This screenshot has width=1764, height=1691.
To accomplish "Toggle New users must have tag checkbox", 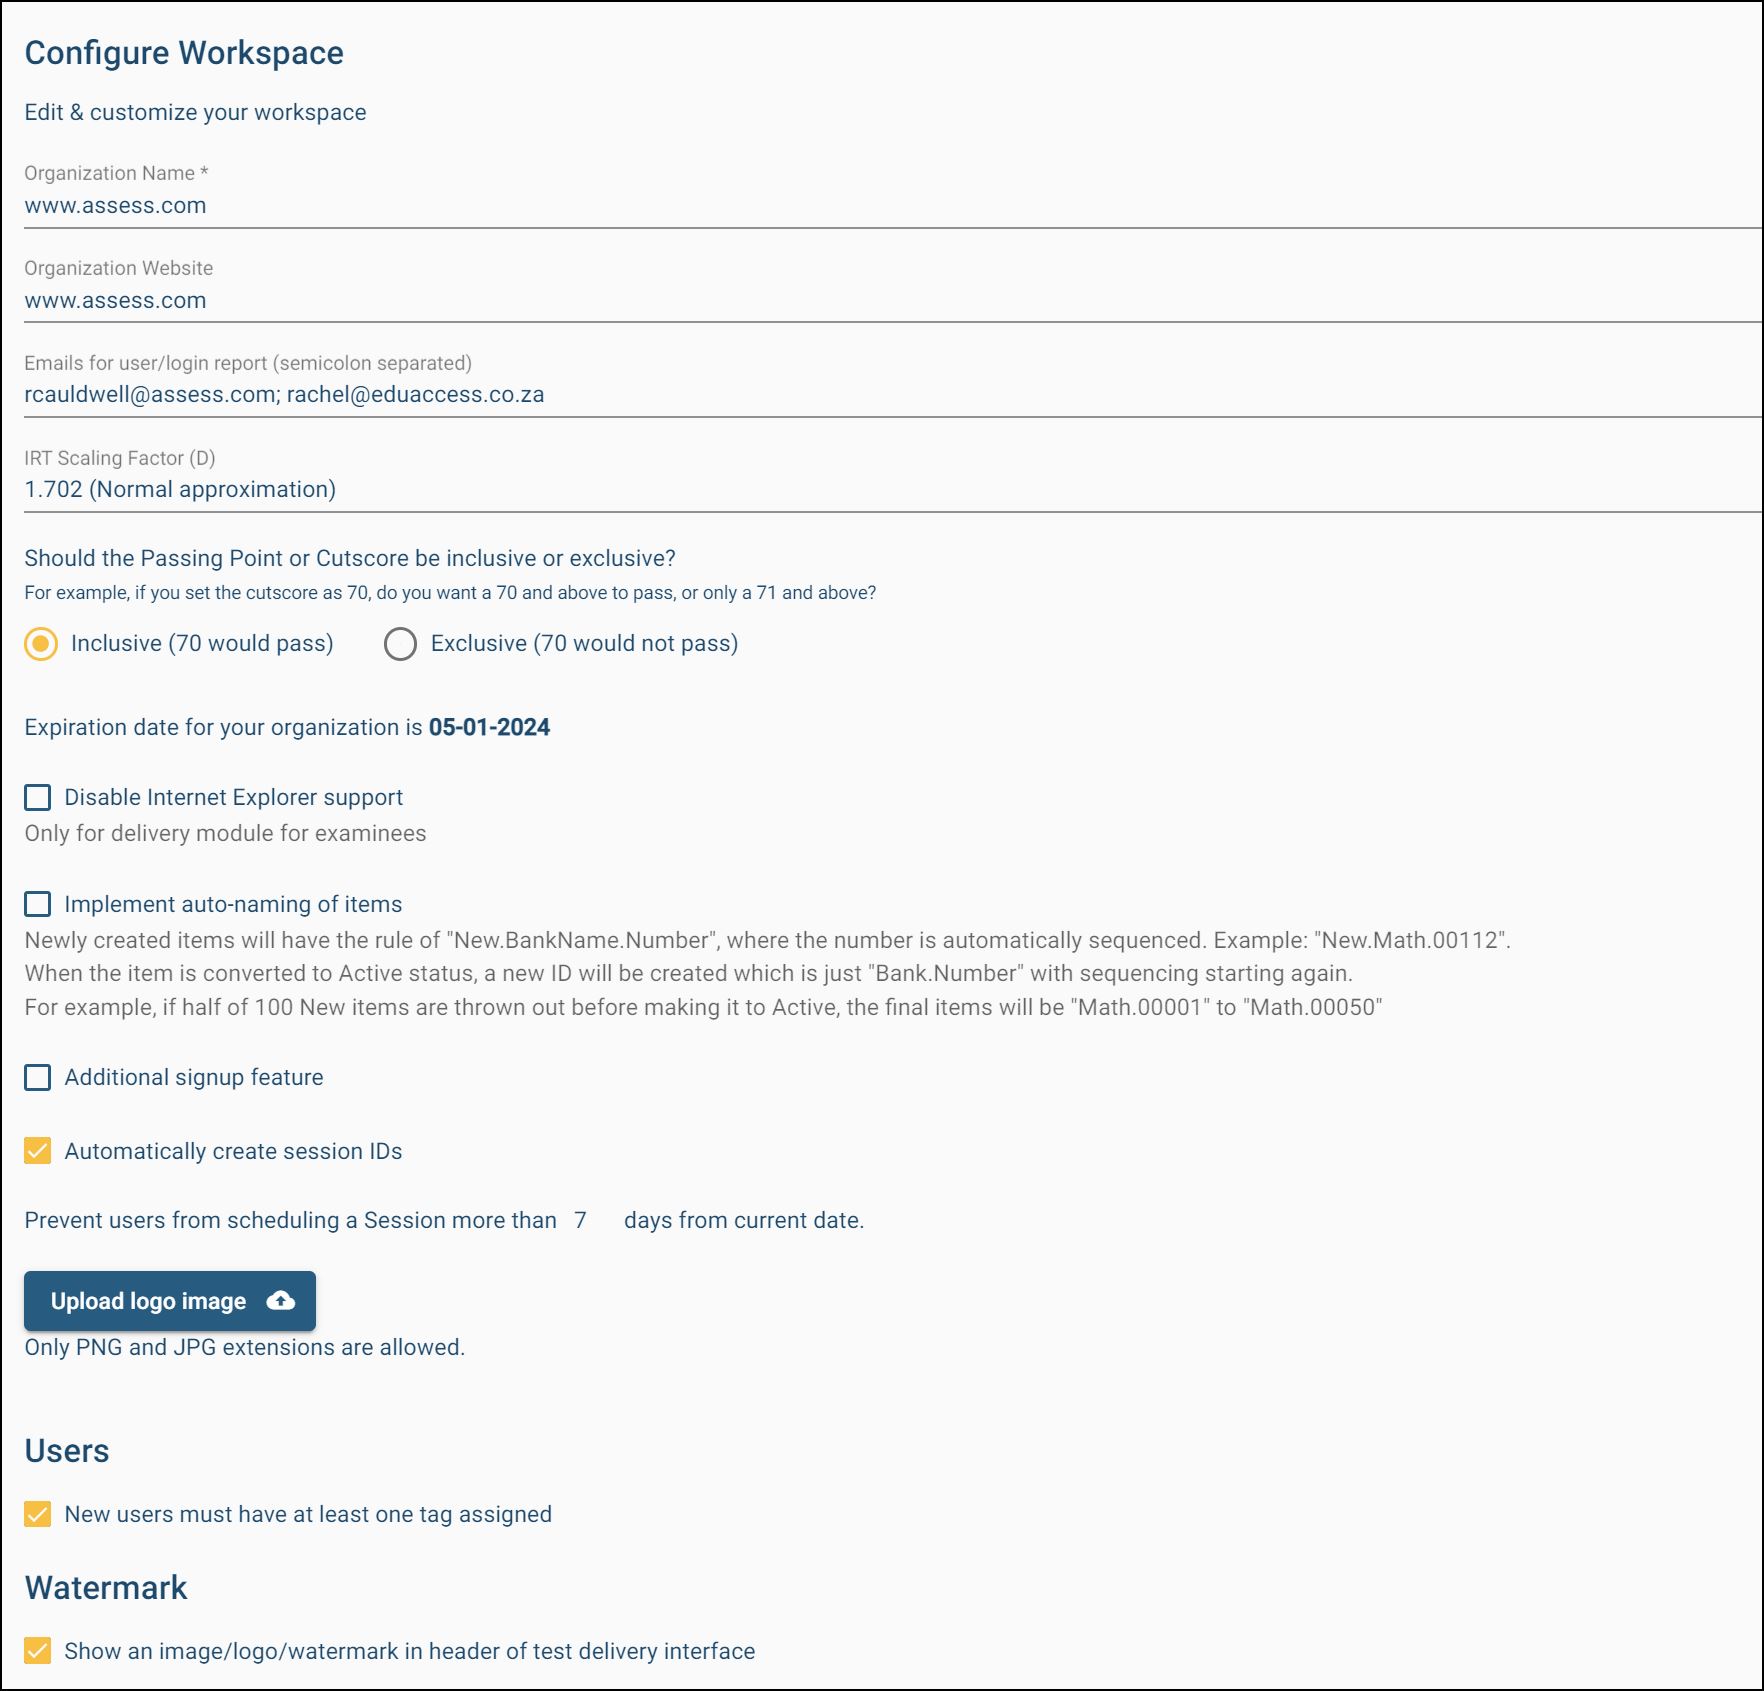I will tap(38, 1514).
